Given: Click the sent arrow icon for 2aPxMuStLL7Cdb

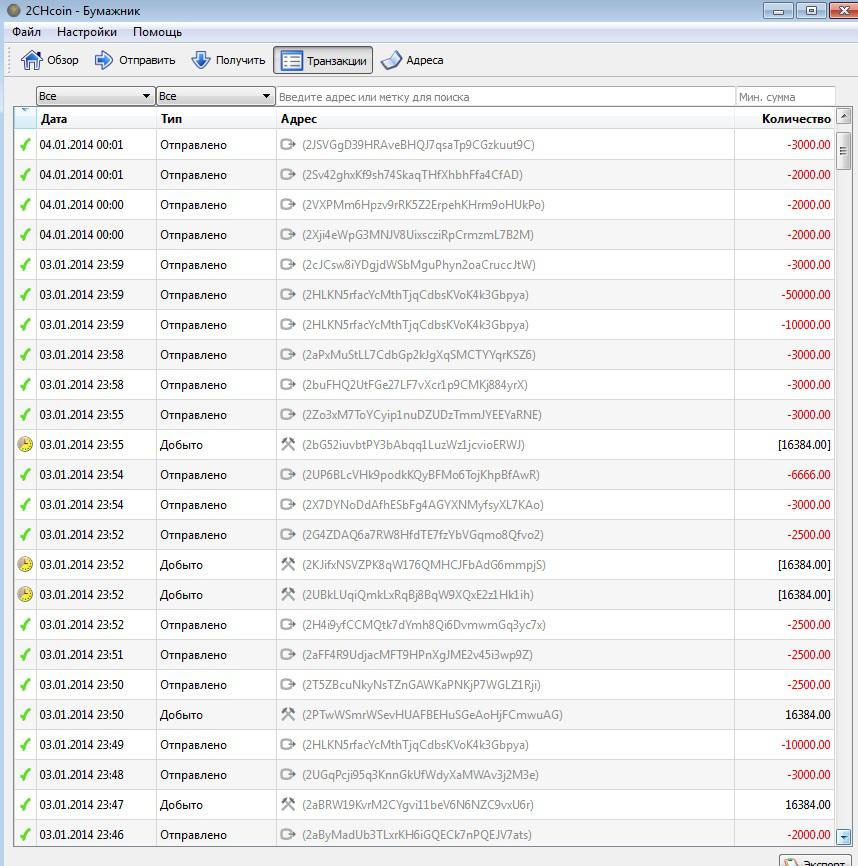Looking at the screenshot, I should coord(288,355).
